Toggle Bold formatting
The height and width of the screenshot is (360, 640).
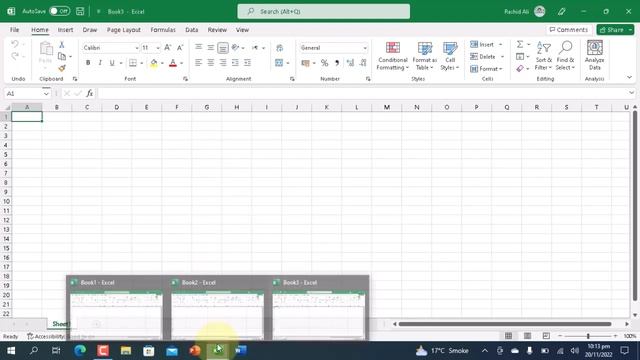tap(88, 63)
